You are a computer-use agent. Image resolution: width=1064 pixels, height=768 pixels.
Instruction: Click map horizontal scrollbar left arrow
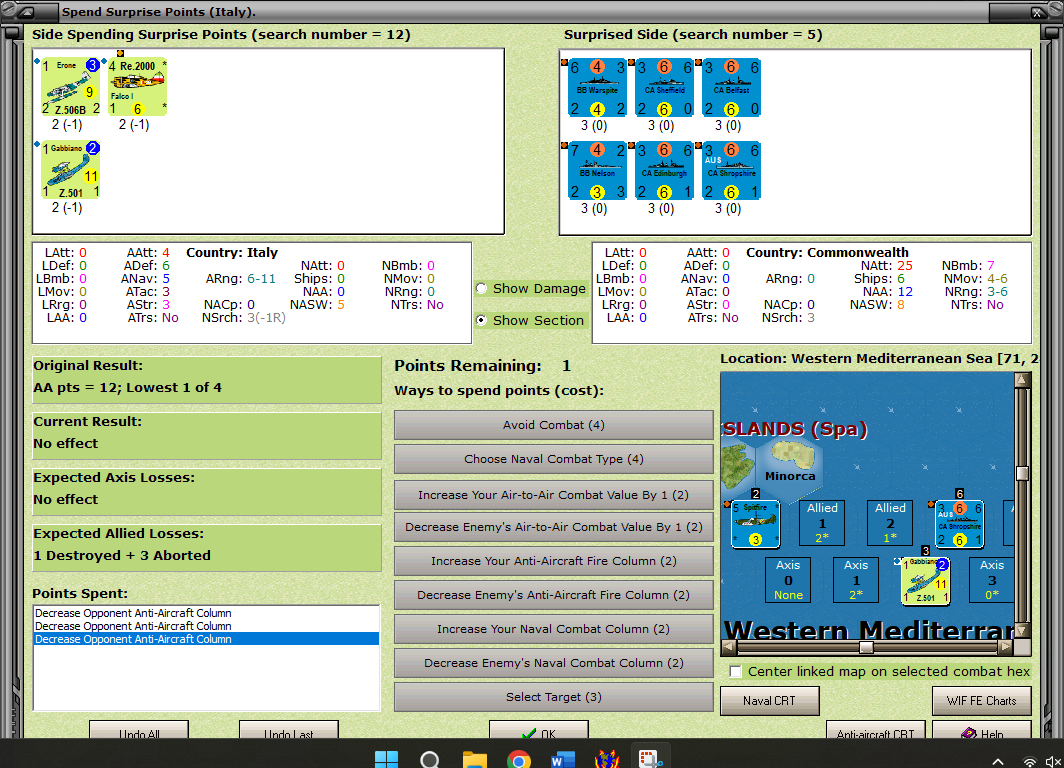[x=729, y=647]
